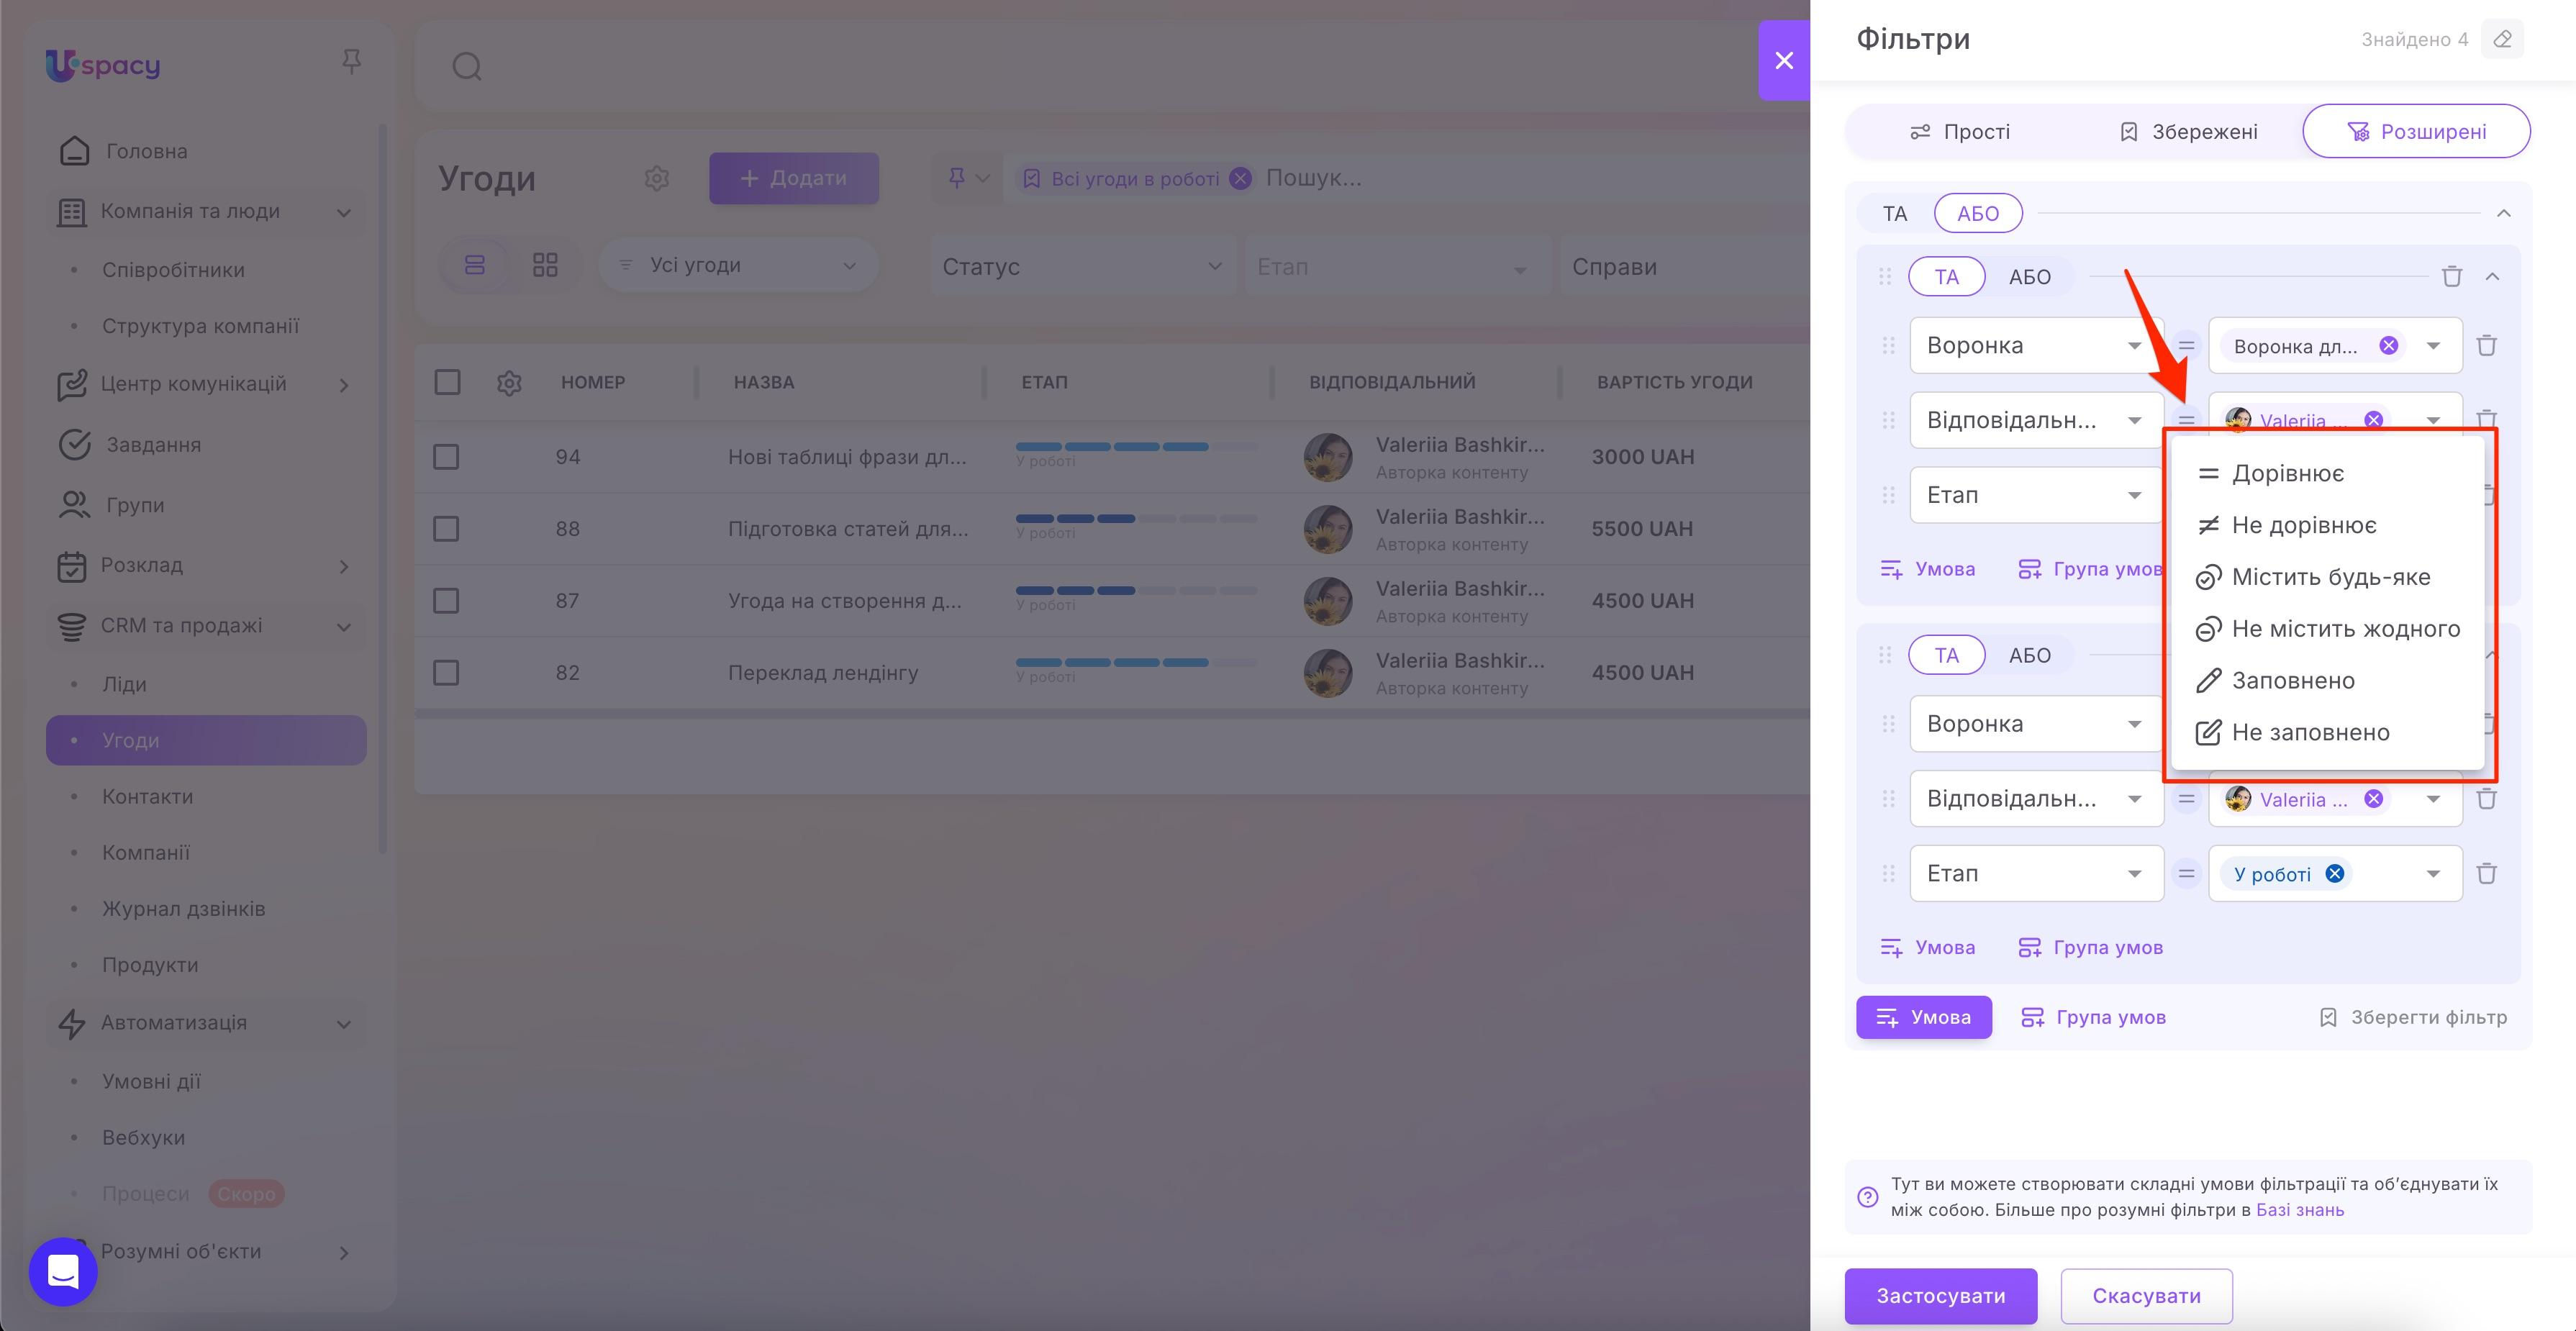Clear filters using the eraser icon
The width and height of the screenshot is (2576, 1331).
2503,39
